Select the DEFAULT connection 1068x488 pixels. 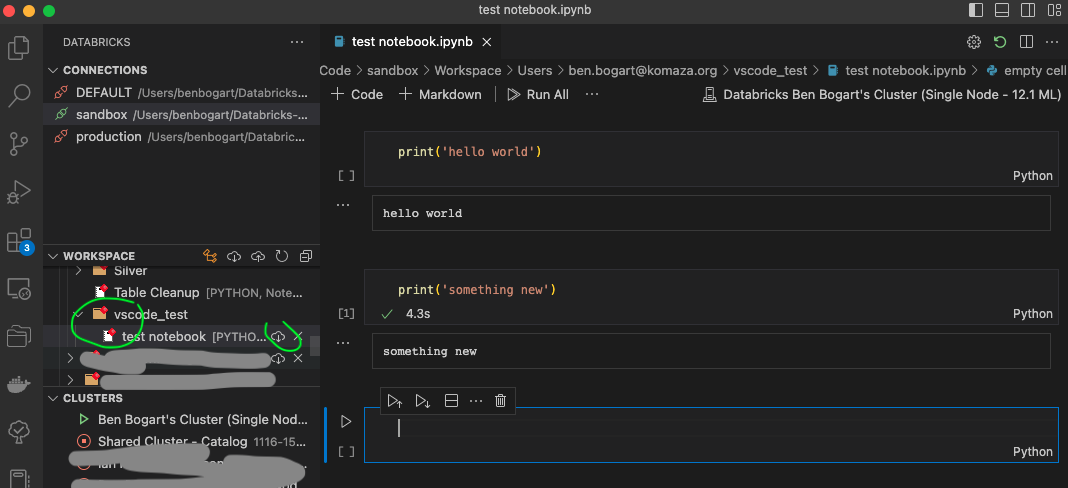pyautogui.click(x=181, y=93)
